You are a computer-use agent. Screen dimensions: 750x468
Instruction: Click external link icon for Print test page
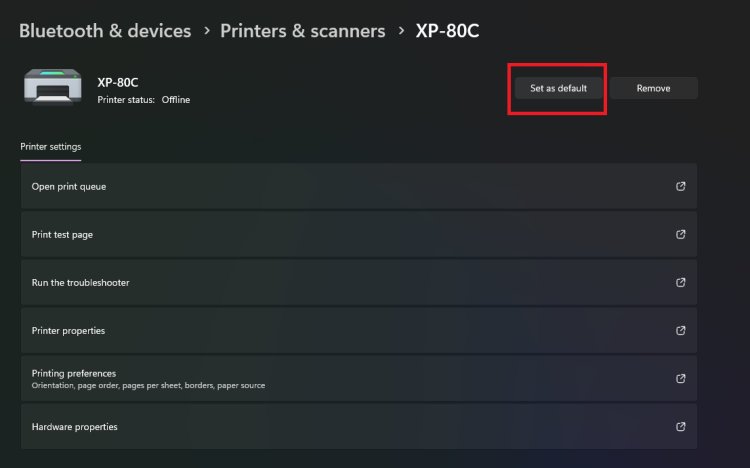[x=681, y=234]
